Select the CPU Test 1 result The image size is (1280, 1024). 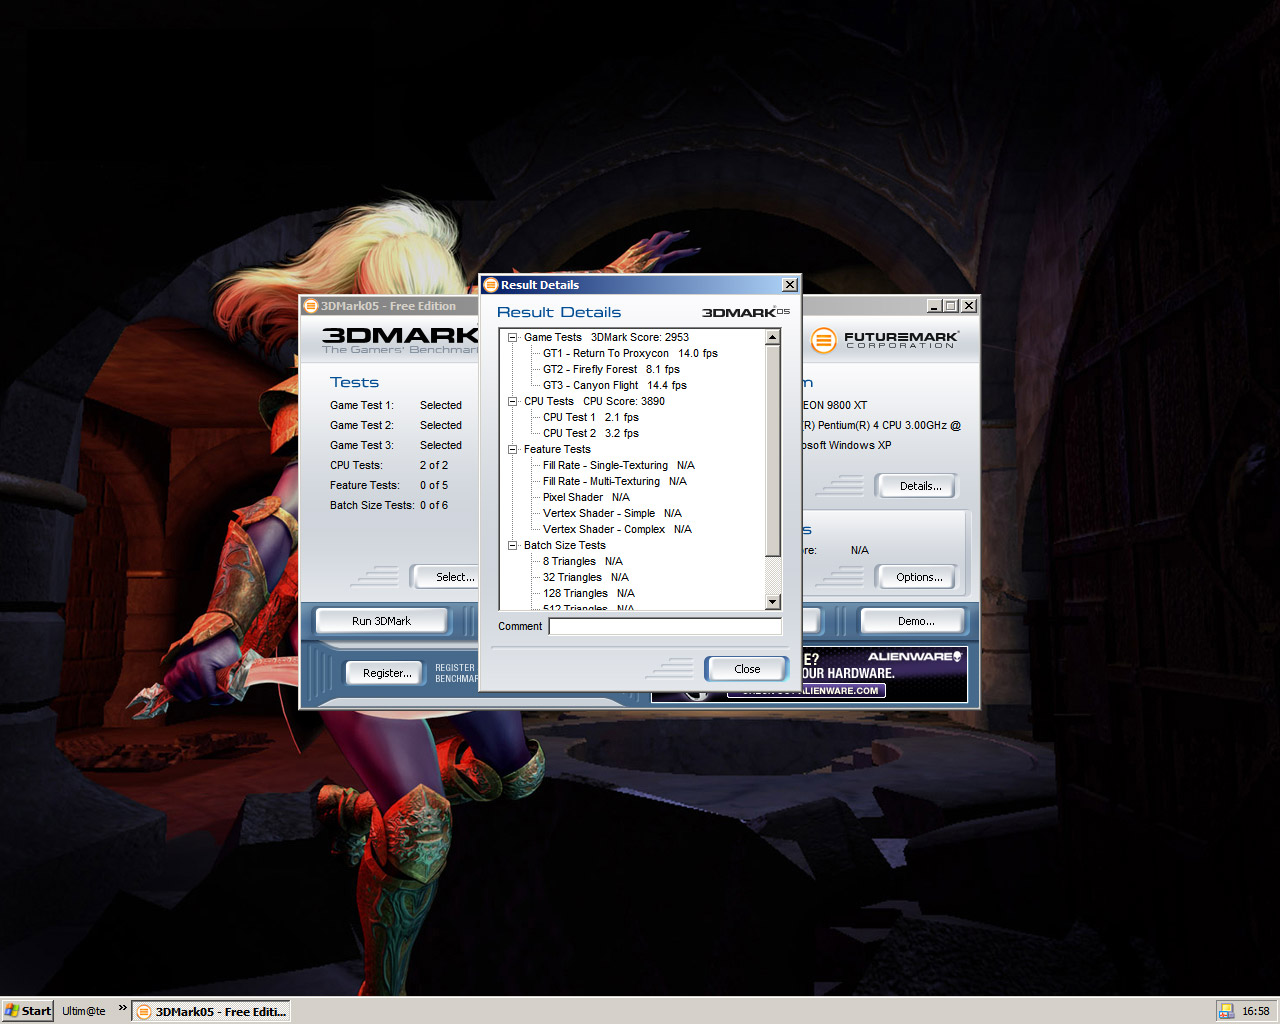click(591, 418)
